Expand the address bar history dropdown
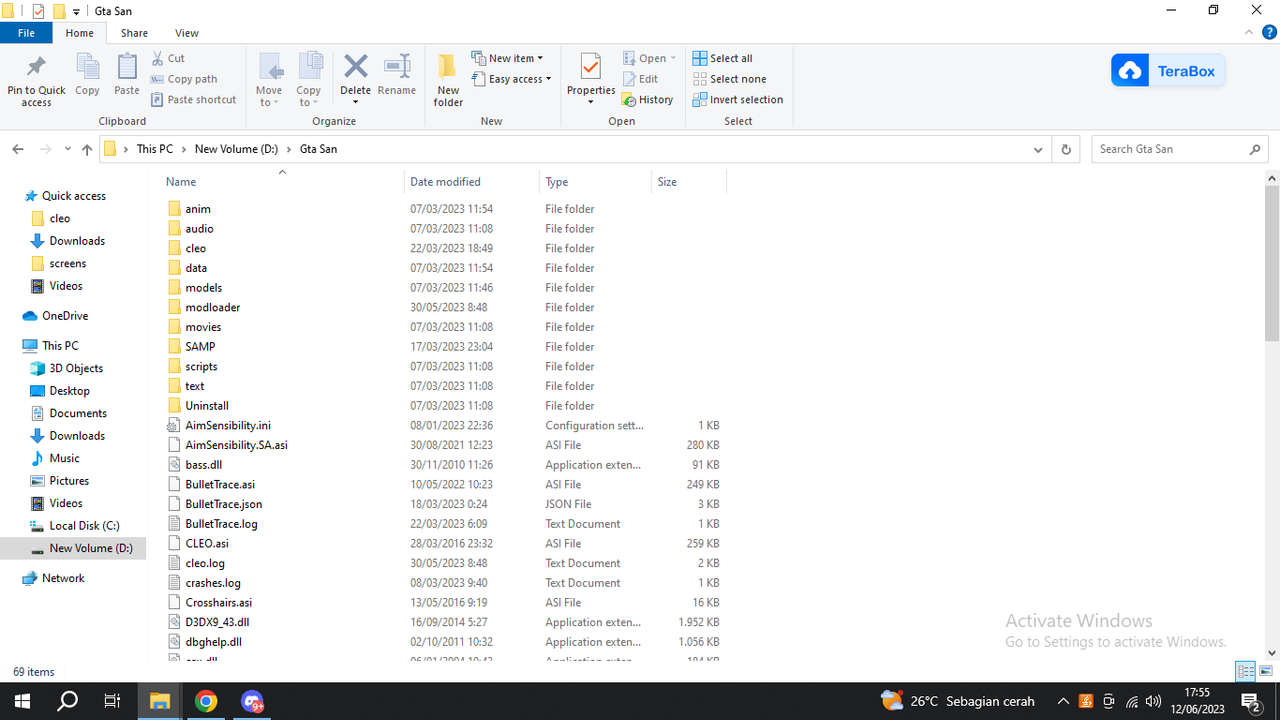 [1038, 149]
